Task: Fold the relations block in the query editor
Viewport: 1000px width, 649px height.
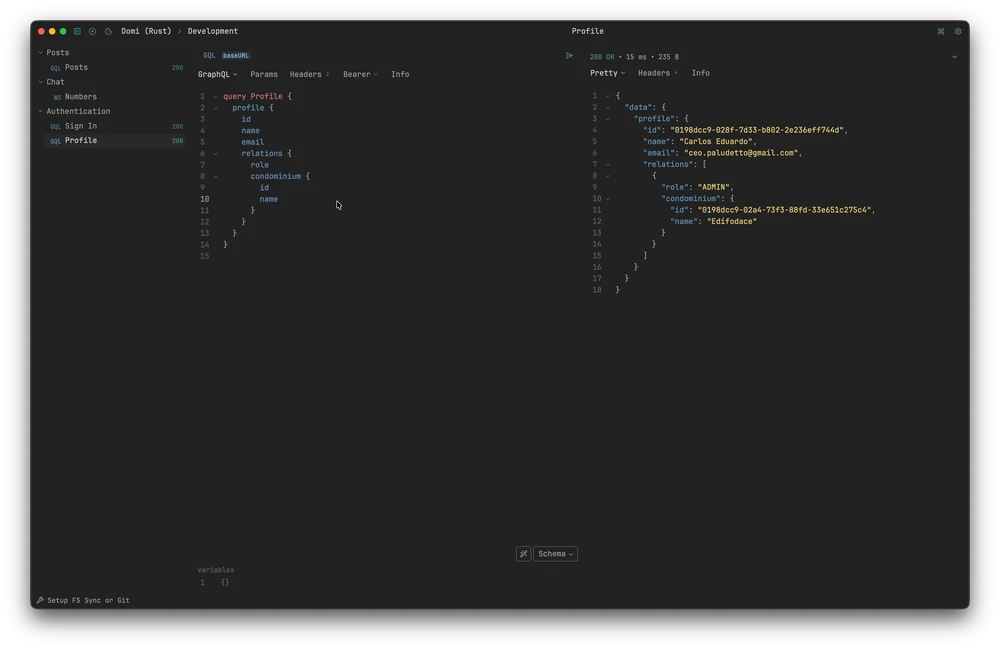Action: [216, 154]
